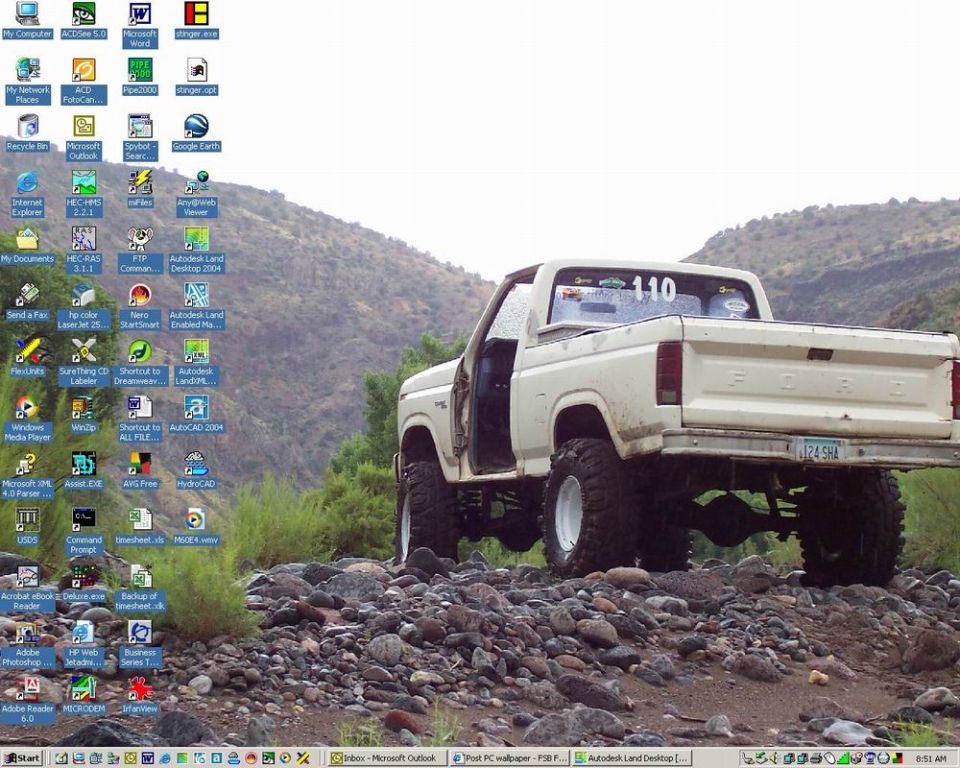Switch to Autodesk Land Desktop taskbar window
Image resolution: width=960 pixels, height=768 pixels.
[632, 758]
